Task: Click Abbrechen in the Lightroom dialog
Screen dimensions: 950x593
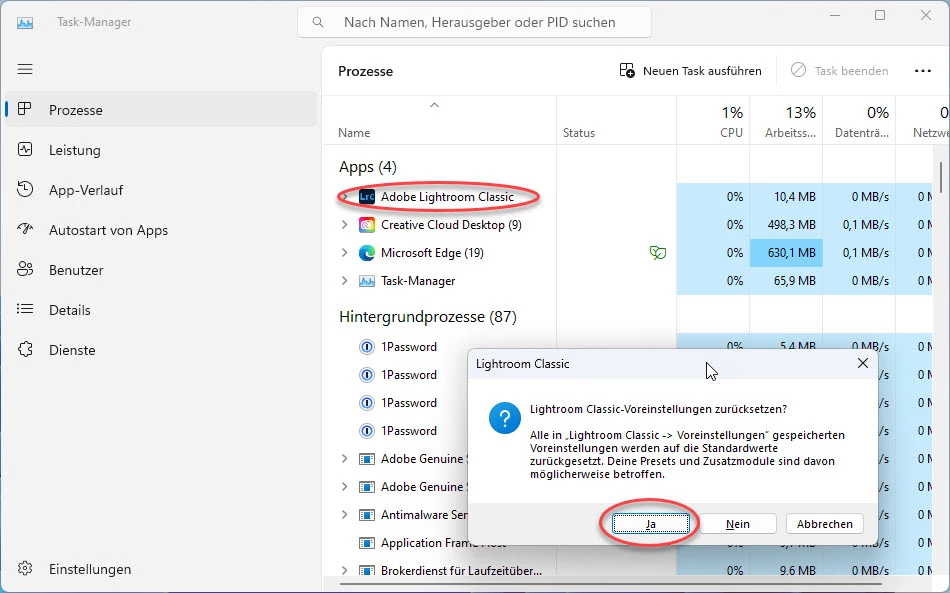Action: [825, 524]
